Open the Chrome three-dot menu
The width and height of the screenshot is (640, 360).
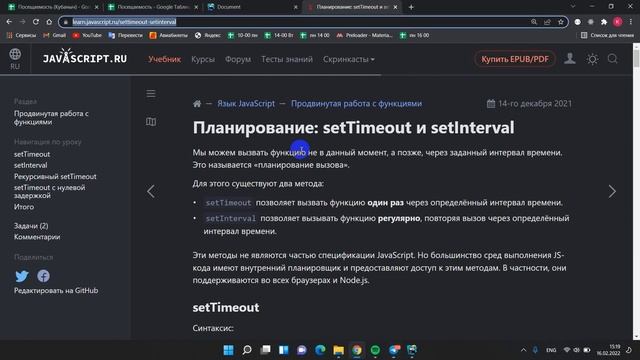pyautogui.click(x=631, y=22)
